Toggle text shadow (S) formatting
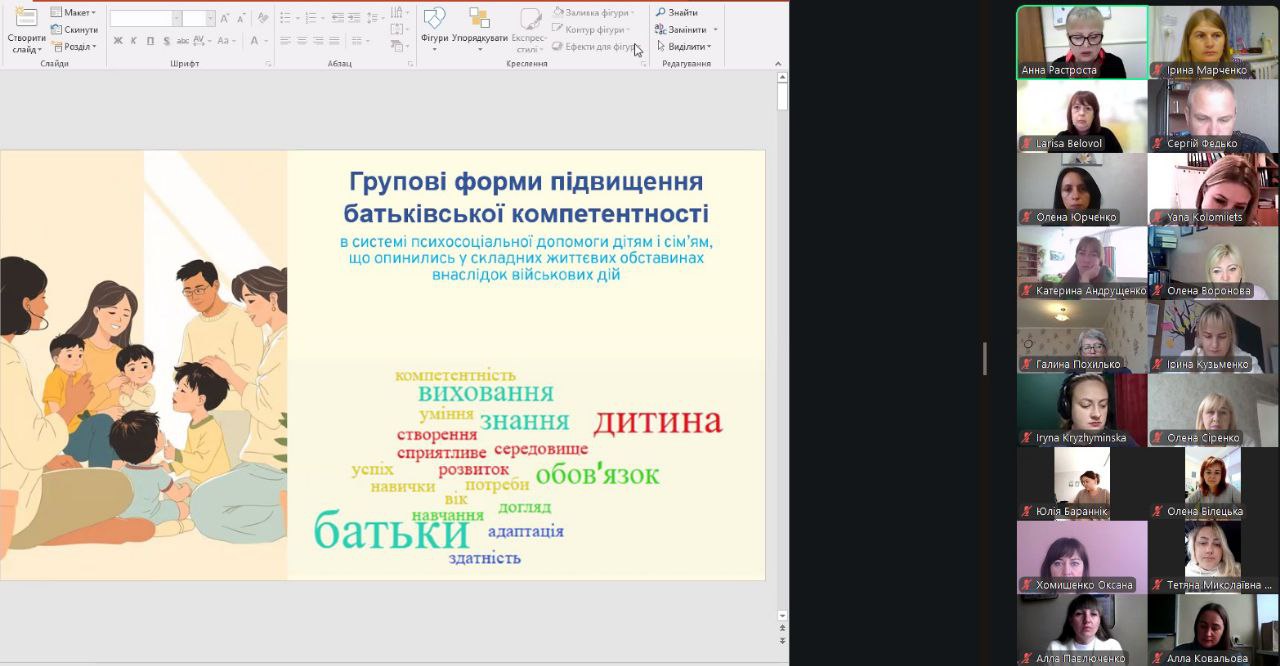This screenshot has width=1280, height=666. (166, 41)
